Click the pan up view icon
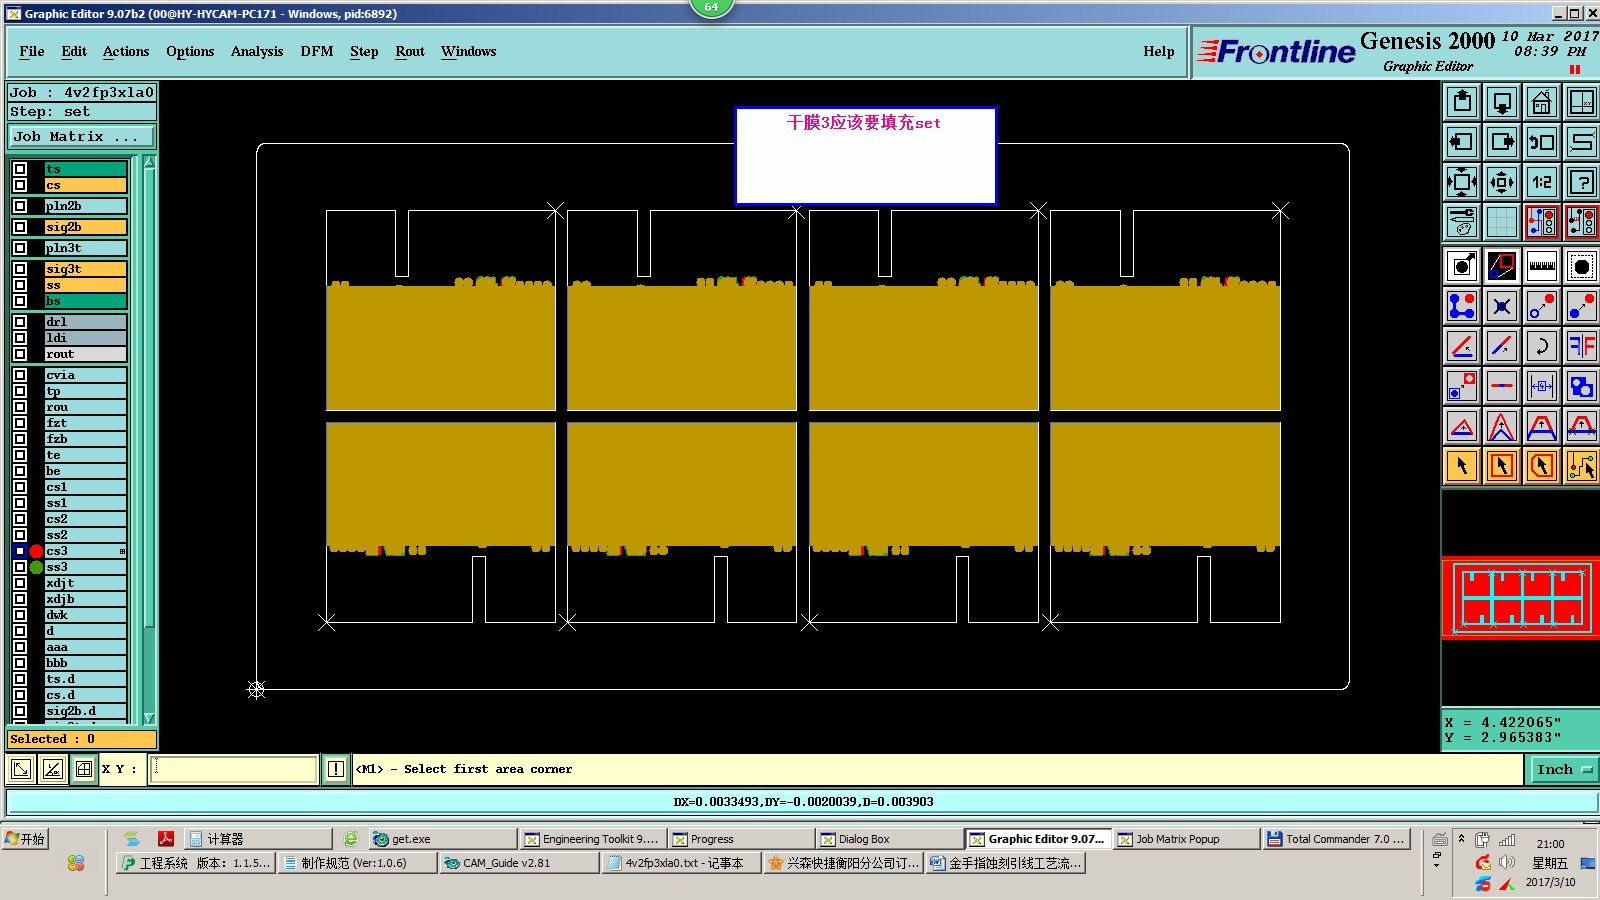This screenshot has width=1600, height=900. [1462, 102]
